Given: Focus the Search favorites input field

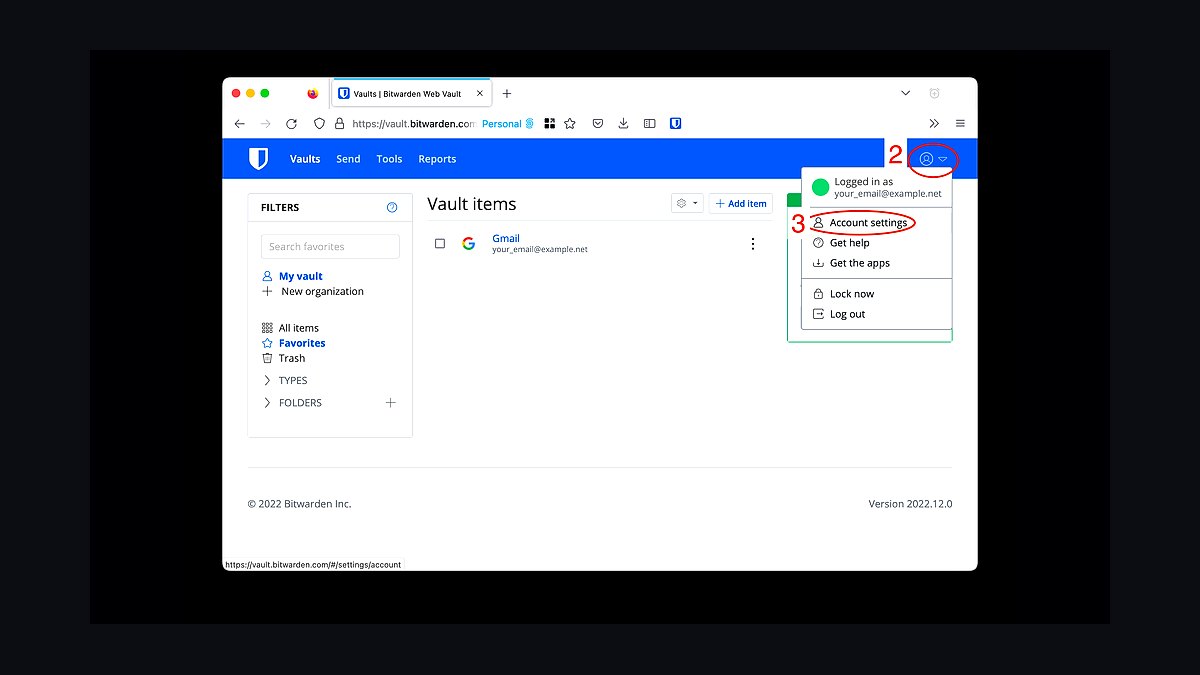Looking at the screenshot, I should click(x=330, y=247).
